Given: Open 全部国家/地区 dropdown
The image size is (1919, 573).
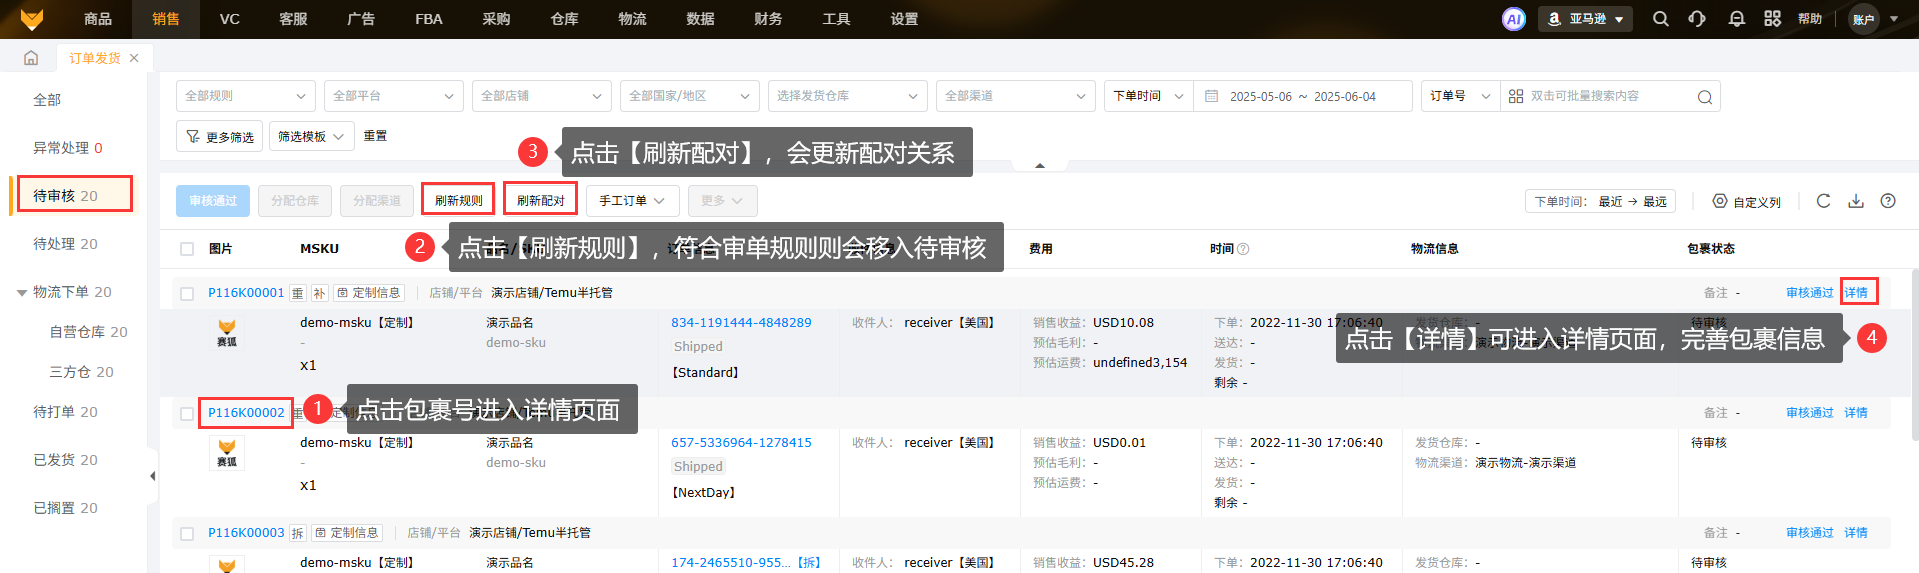Looking at the screenshot, I should (690, 96).
